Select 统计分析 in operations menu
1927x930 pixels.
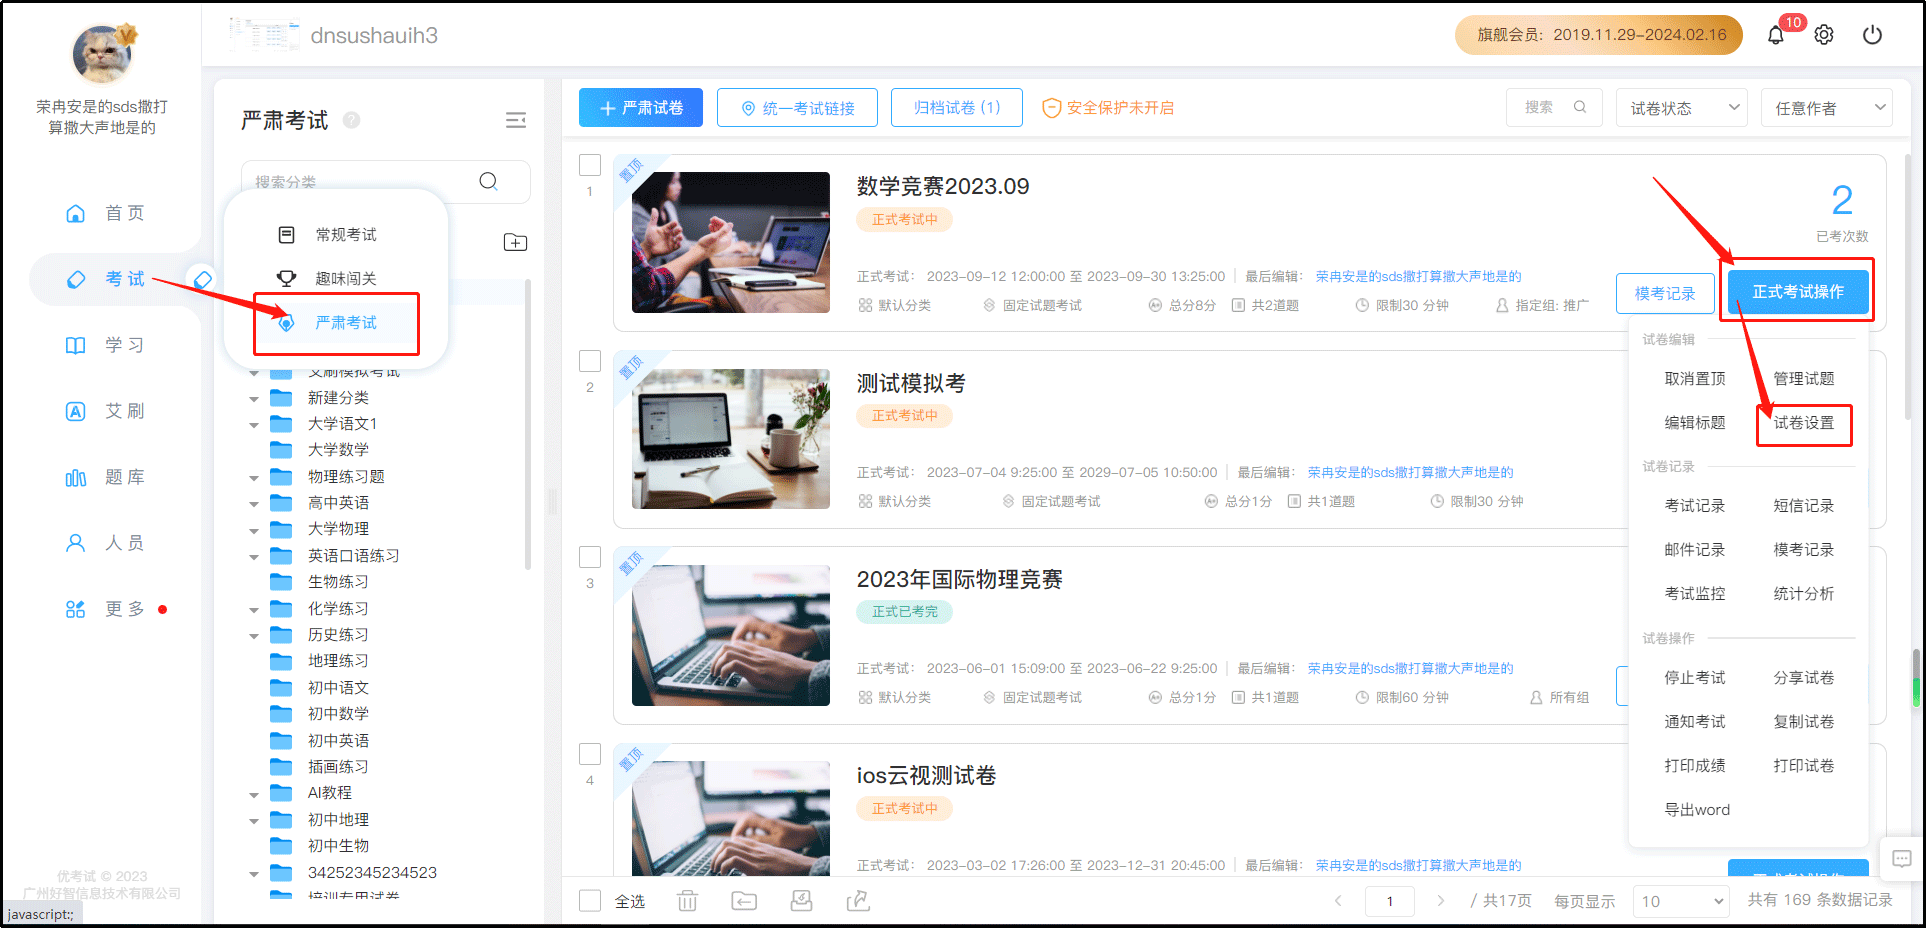(1804, 594)
